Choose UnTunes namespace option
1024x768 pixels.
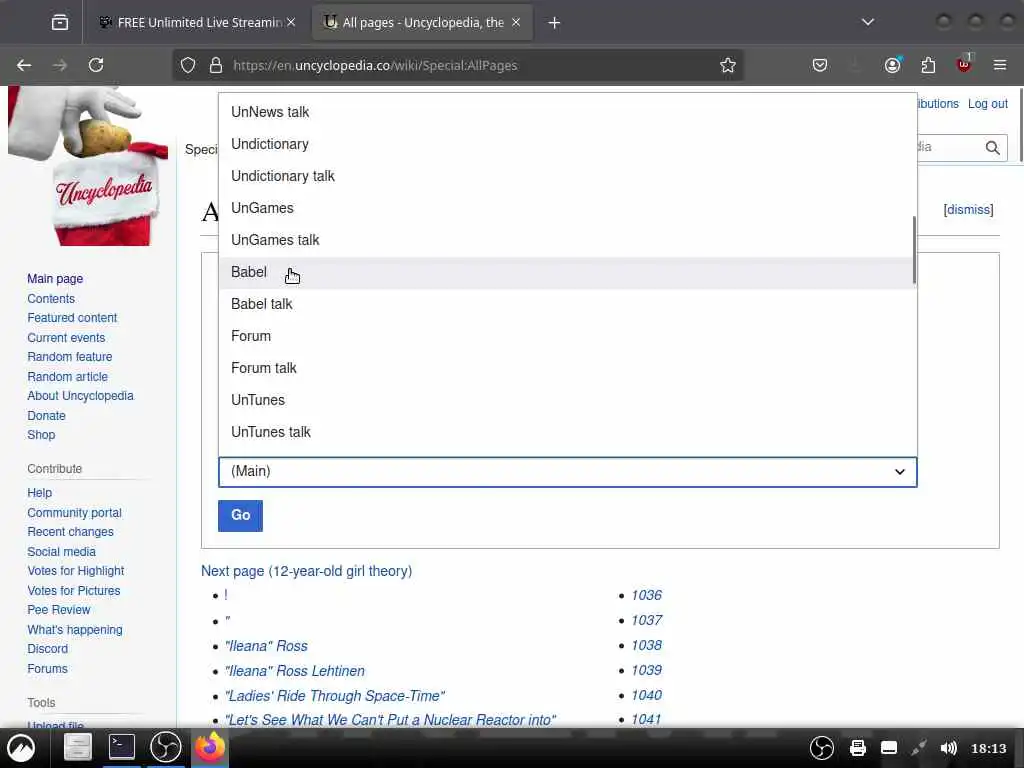click(567, 400)
